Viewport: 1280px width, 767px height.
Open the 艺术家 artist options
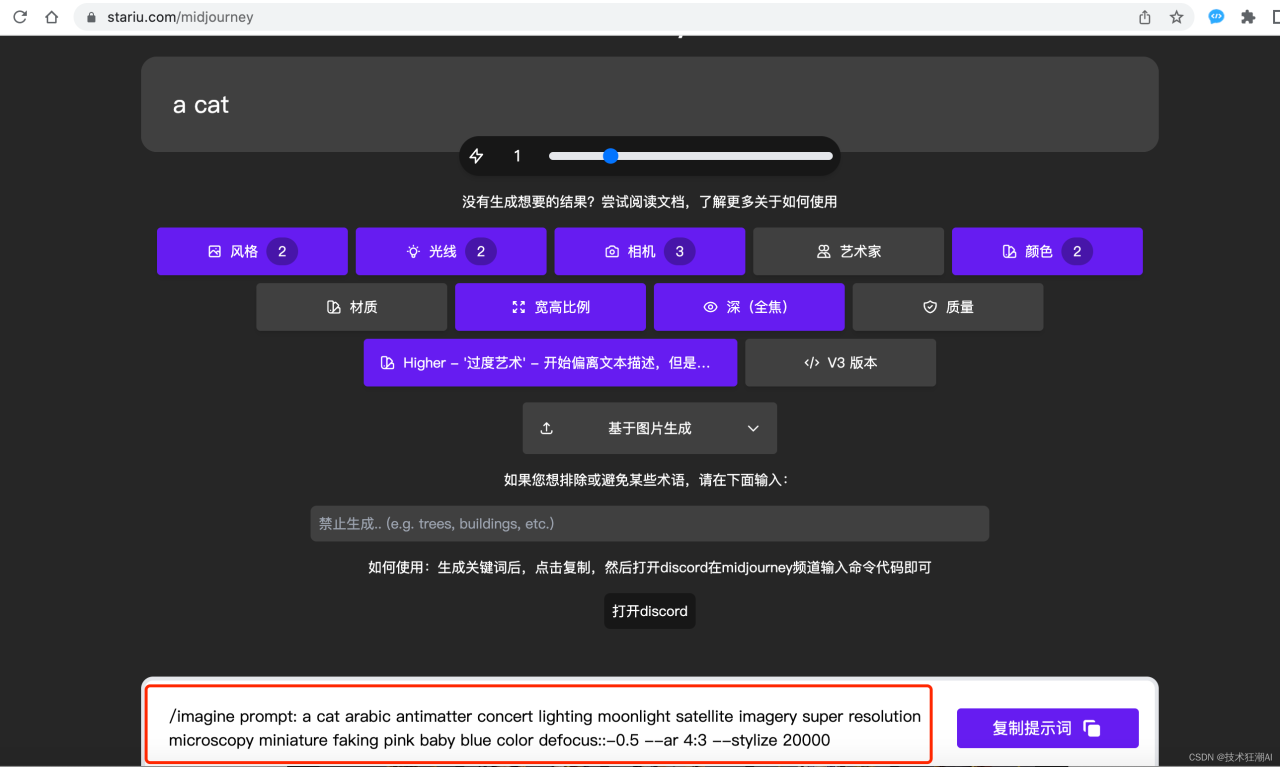(848, 251)
